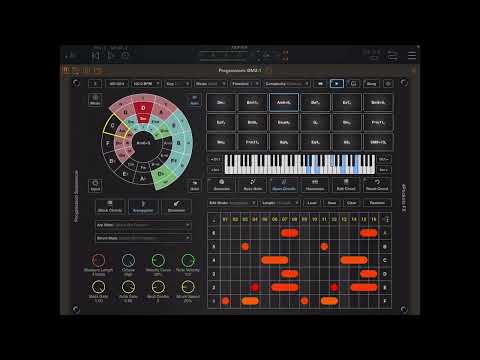Click the Clear pattern button
The height and width of the screenshot is (360, 480).
click(352, 203)
